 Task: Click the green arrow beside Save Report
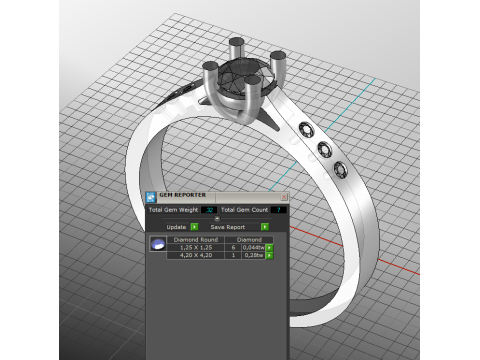pos(265,227)
